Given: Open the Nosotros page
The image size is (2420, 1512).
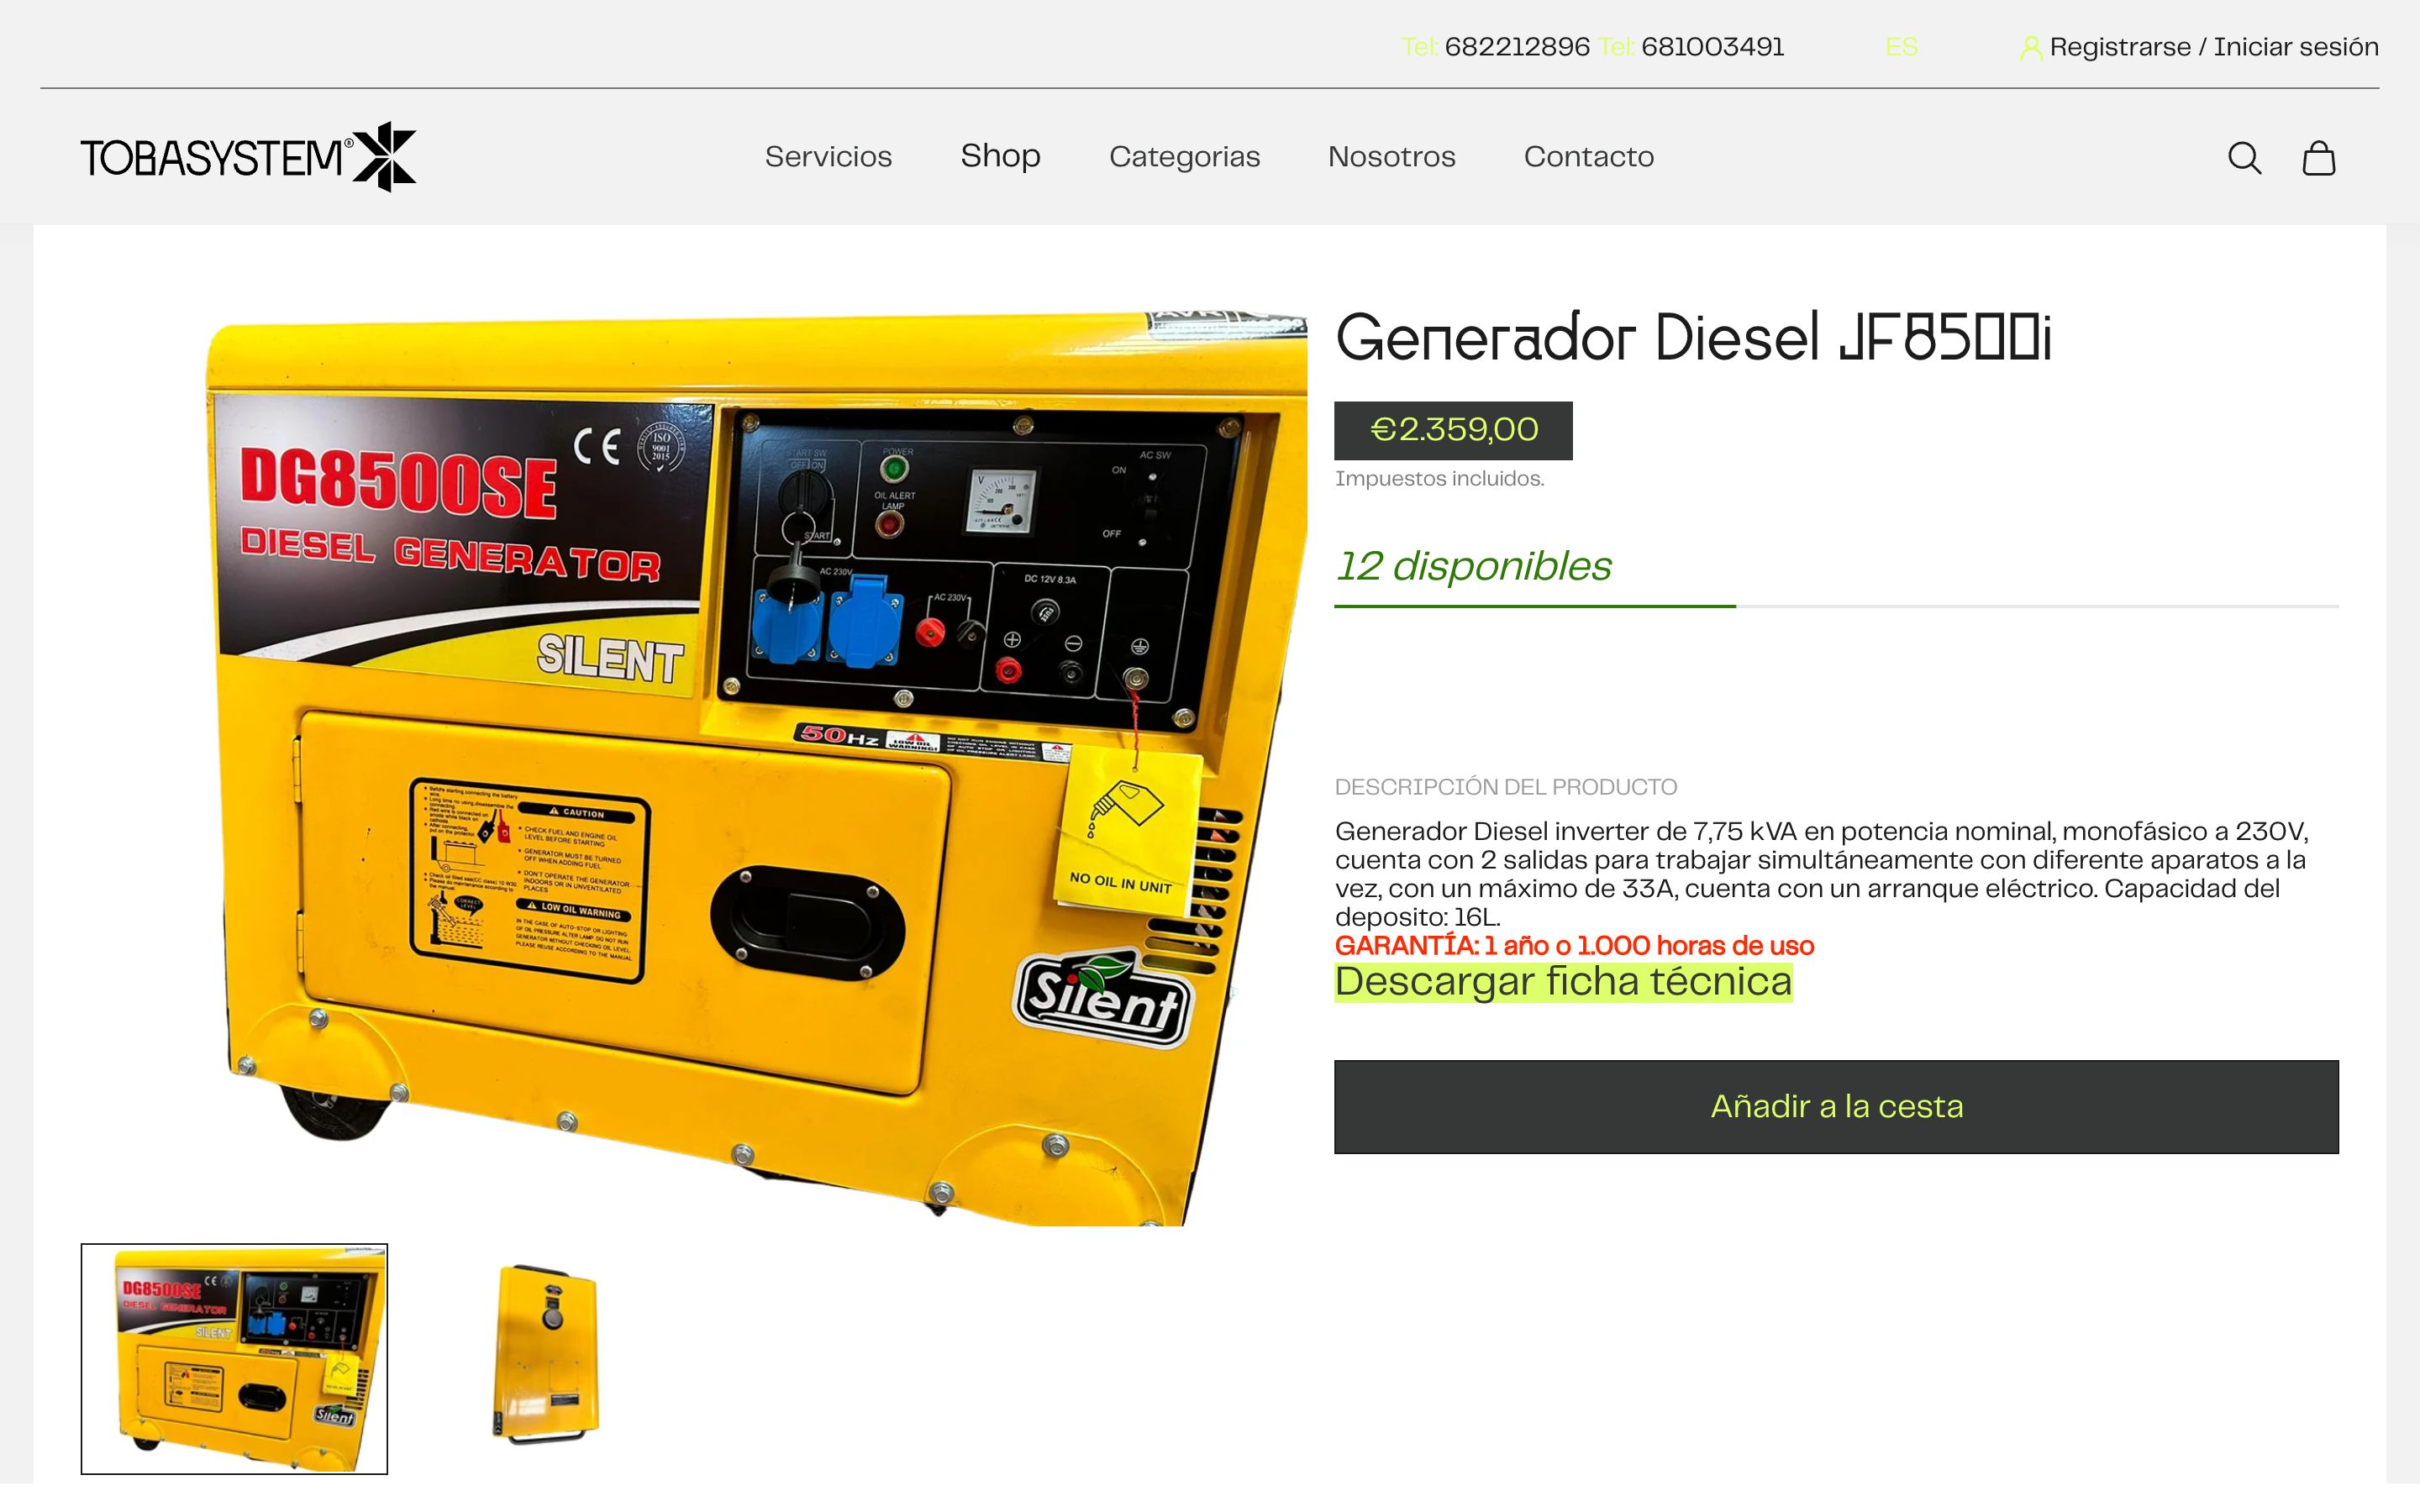Looking at the screenshot, I should click(x=1391, y=157).
